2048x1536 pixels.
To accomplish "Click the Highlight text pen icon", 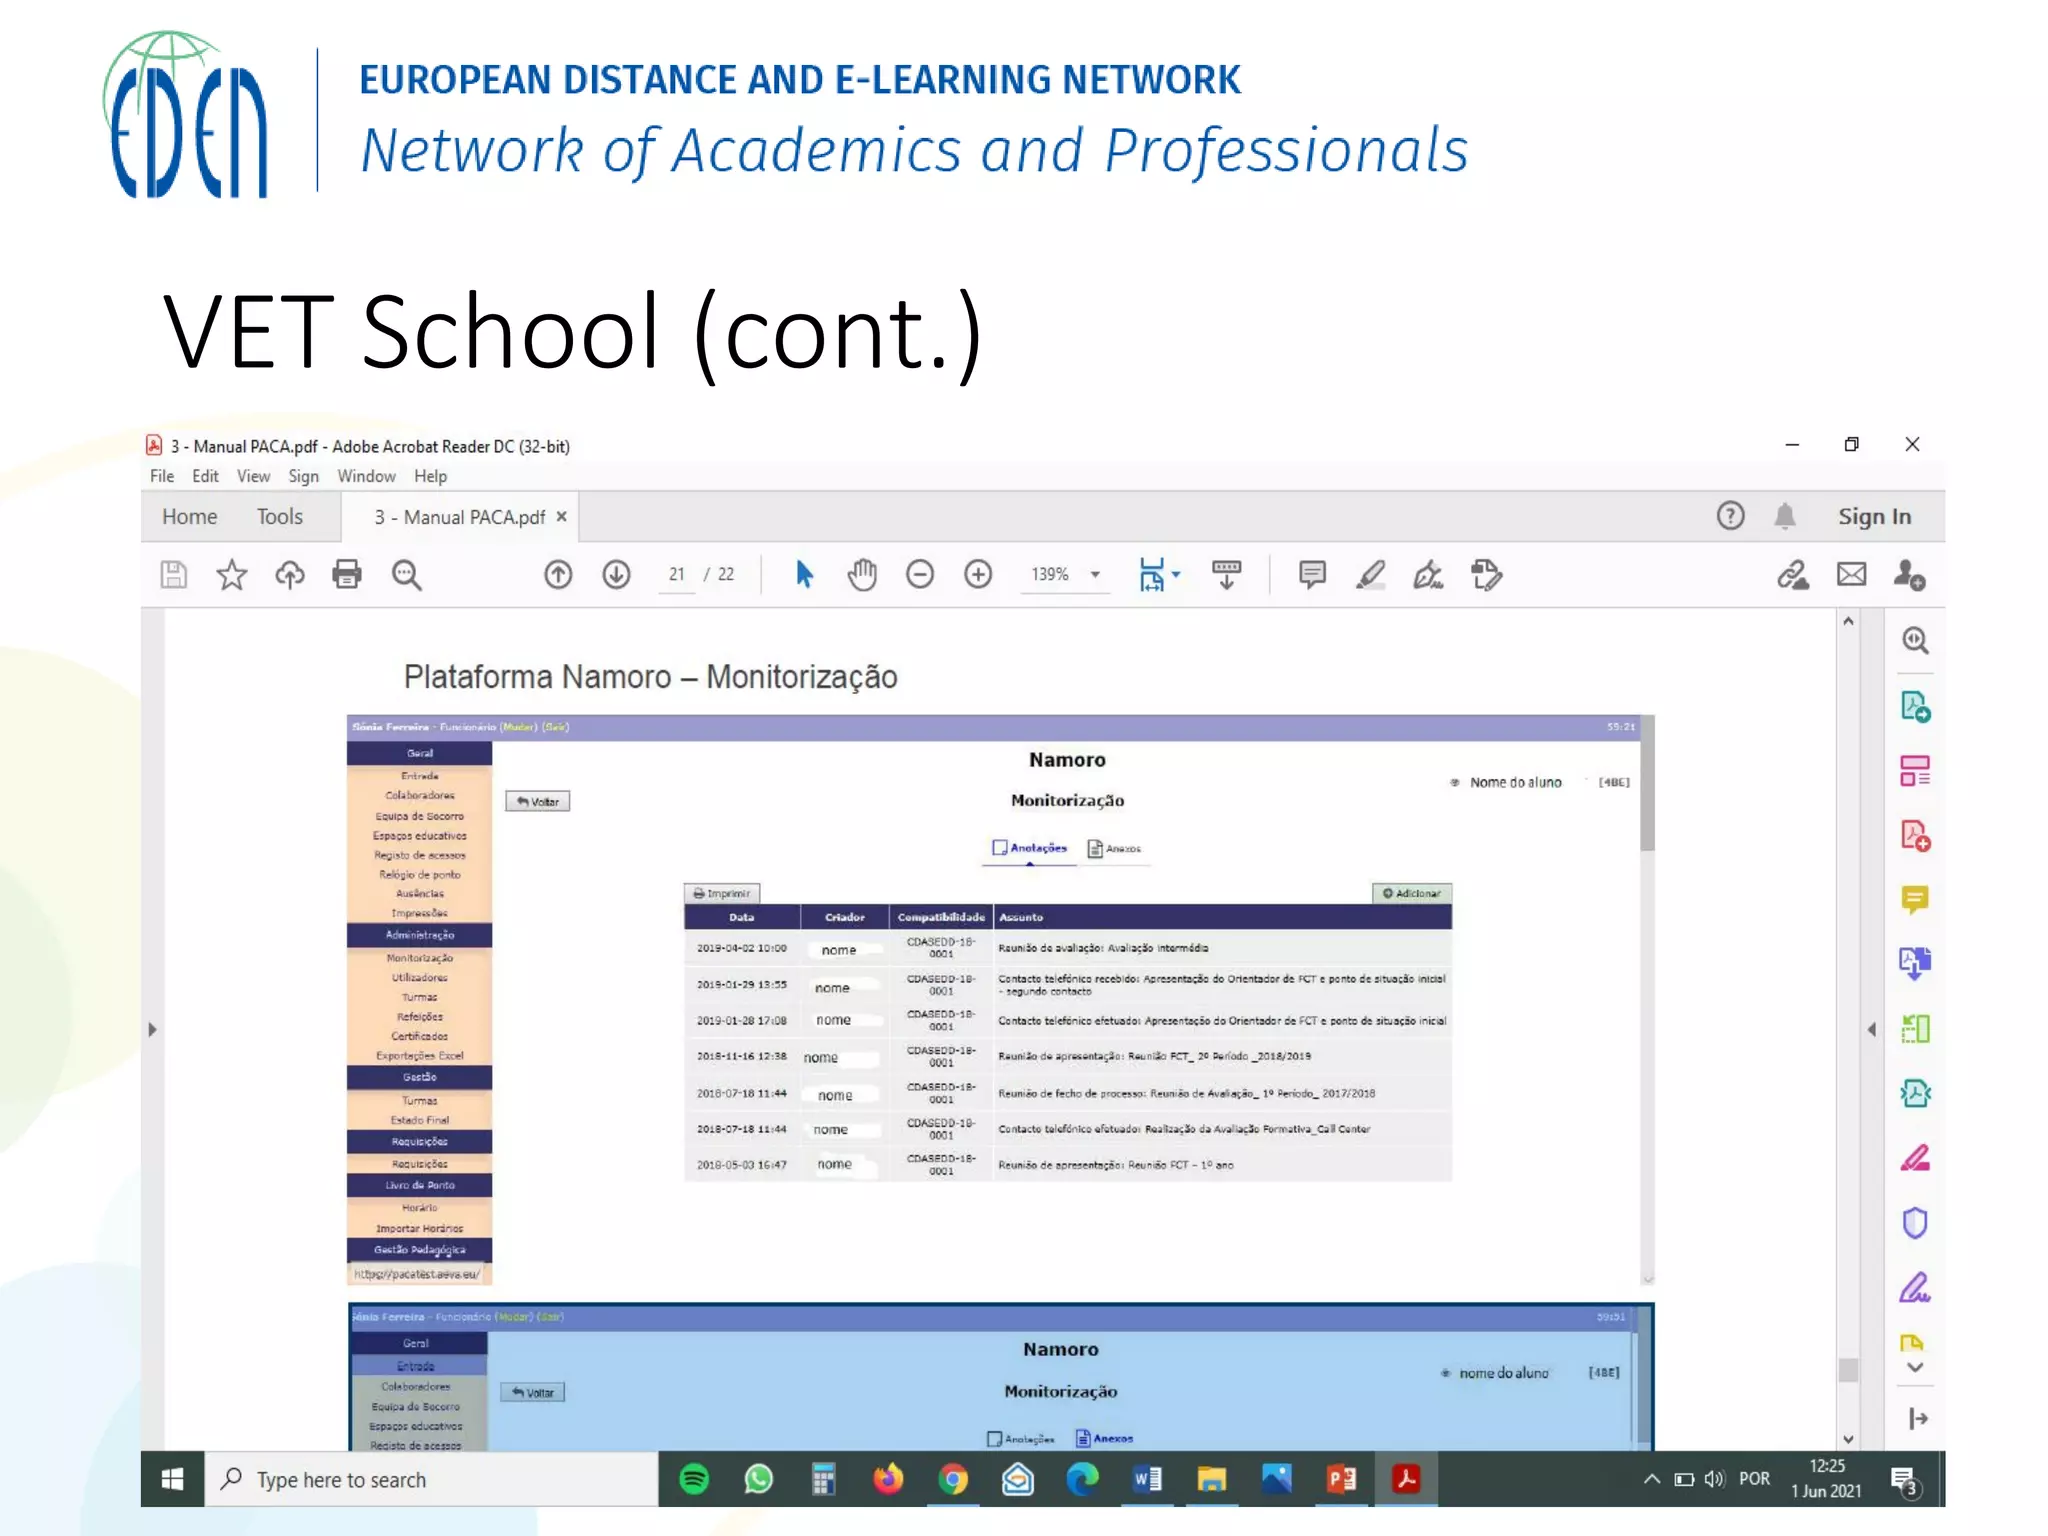I will [1370, 575].
